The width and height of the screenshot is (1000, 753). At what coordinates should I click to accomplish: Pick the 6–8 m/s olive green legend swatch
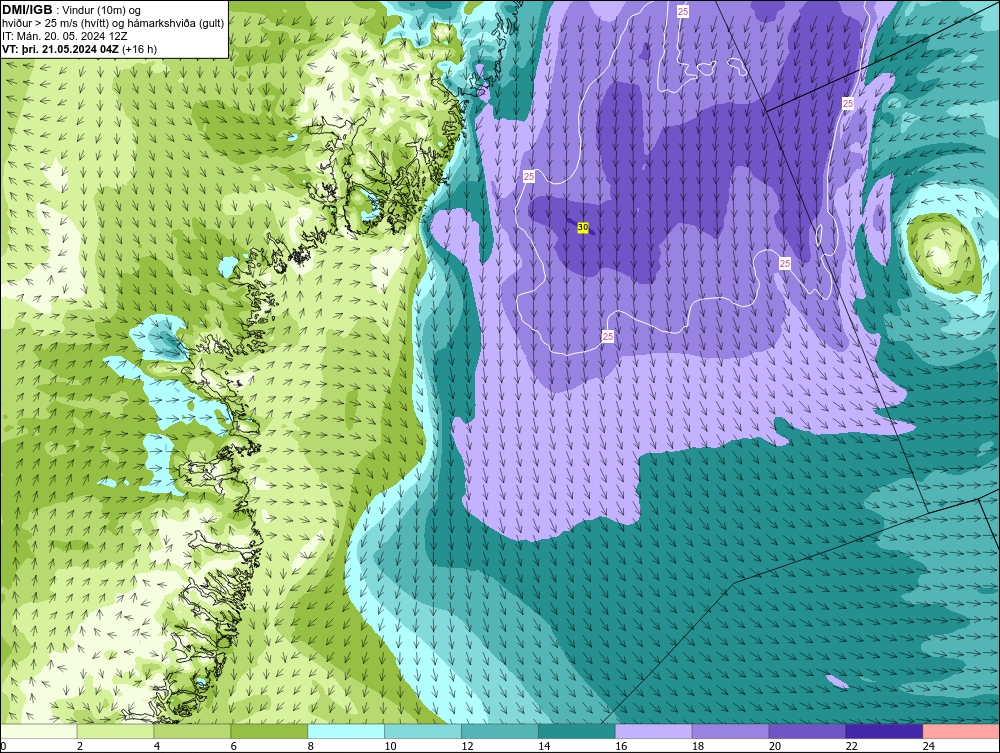(x=269, y=731)
